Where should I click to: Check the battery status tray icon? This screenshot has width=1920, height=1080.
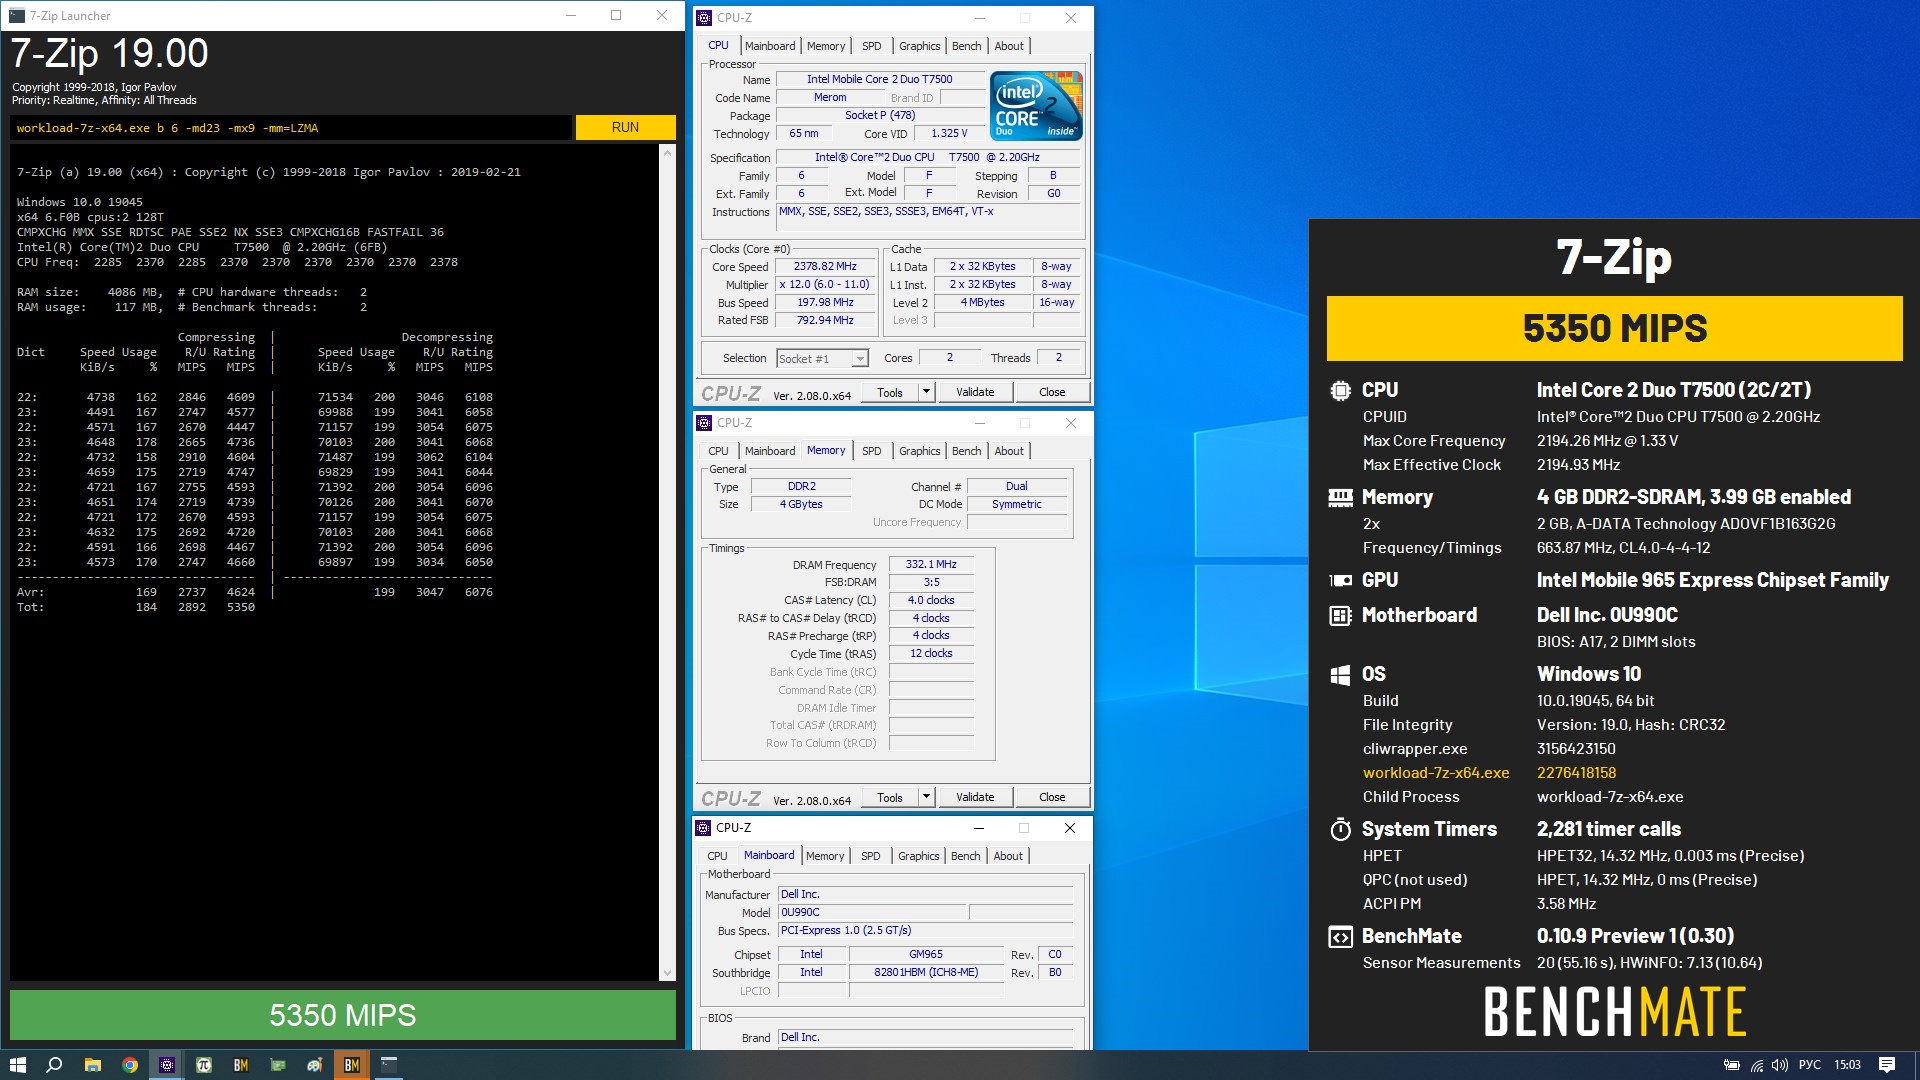(1732, 1065)
